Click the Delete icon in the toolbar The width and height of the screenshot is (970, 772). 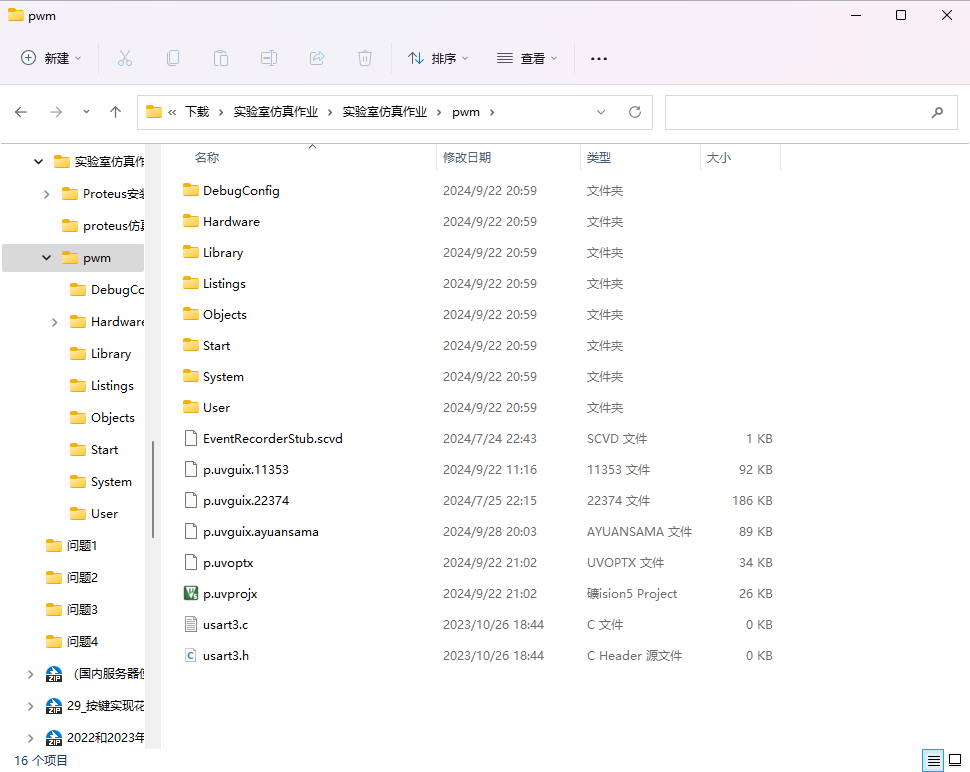(364, 58)
